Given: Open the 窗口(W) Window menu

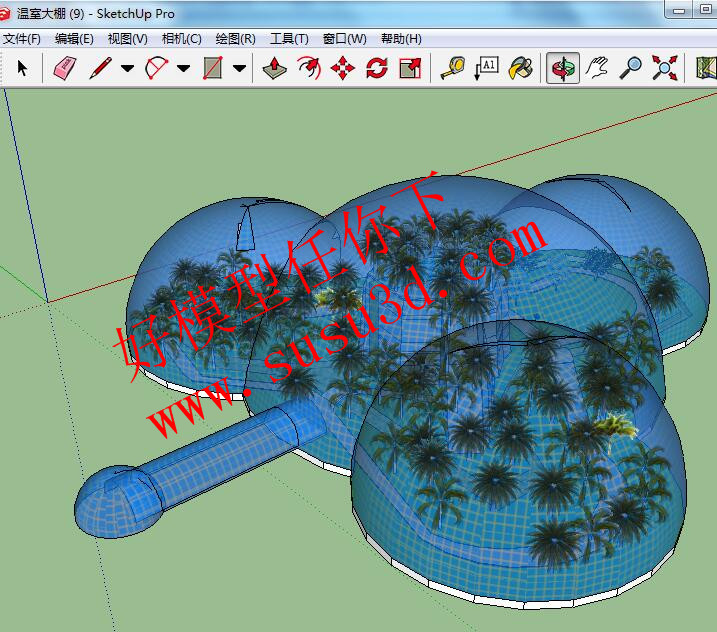Looking at the screenshot, I should pyautogui.click(x=344, y=39).
